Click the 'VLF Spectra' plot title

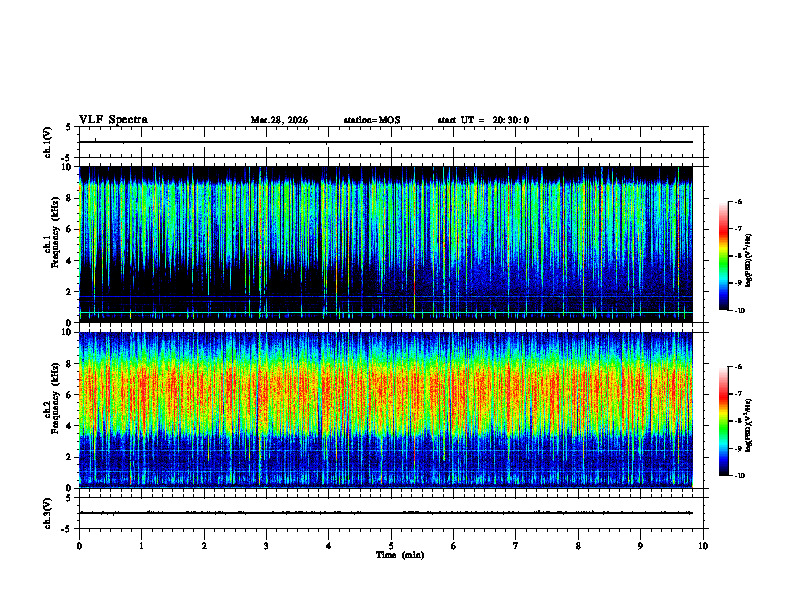click(x=113, y=120)
